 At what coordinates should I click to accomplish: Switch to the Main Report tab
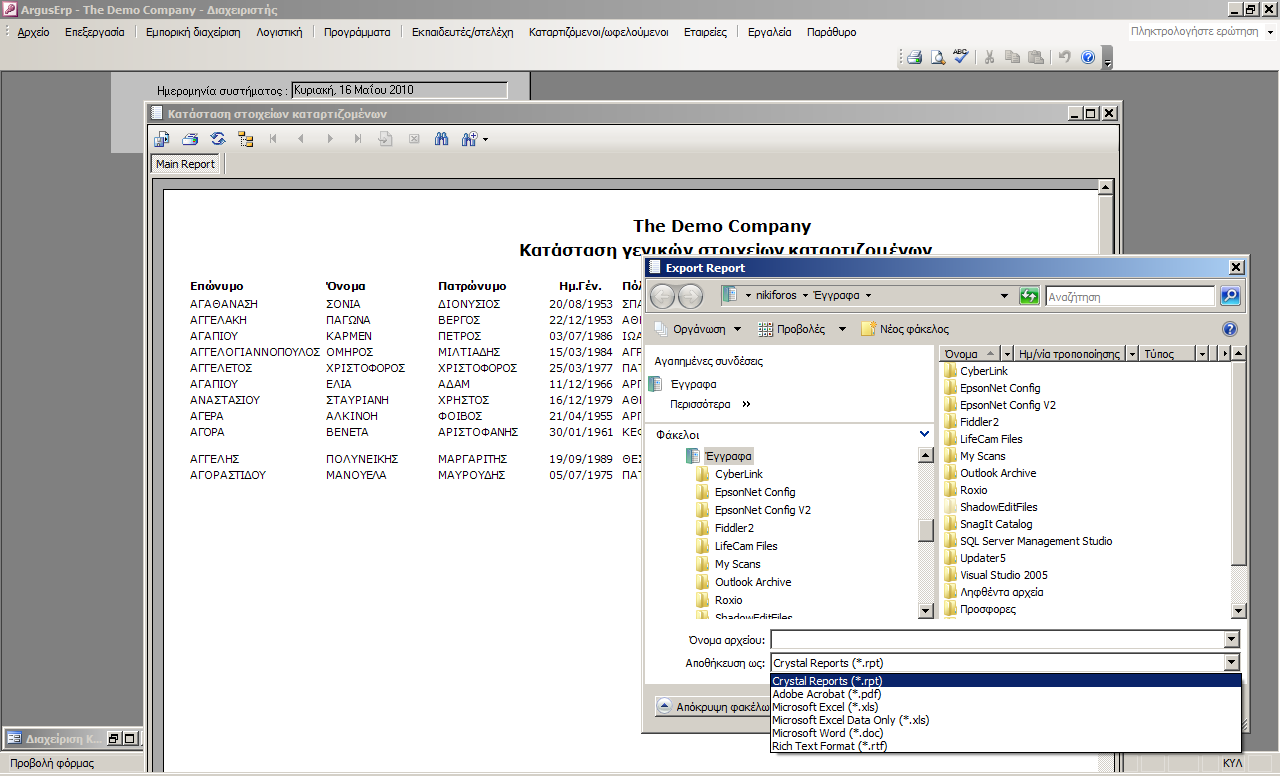(x=185, y=164)
